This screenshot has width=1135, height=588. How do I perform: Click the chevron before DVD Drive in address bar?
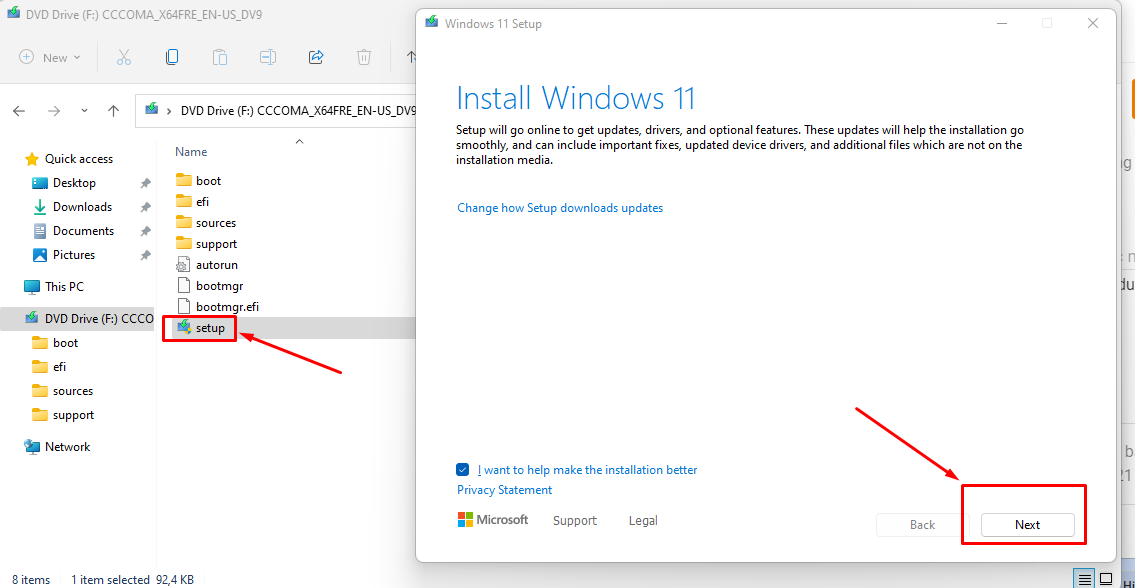point(169,111)
